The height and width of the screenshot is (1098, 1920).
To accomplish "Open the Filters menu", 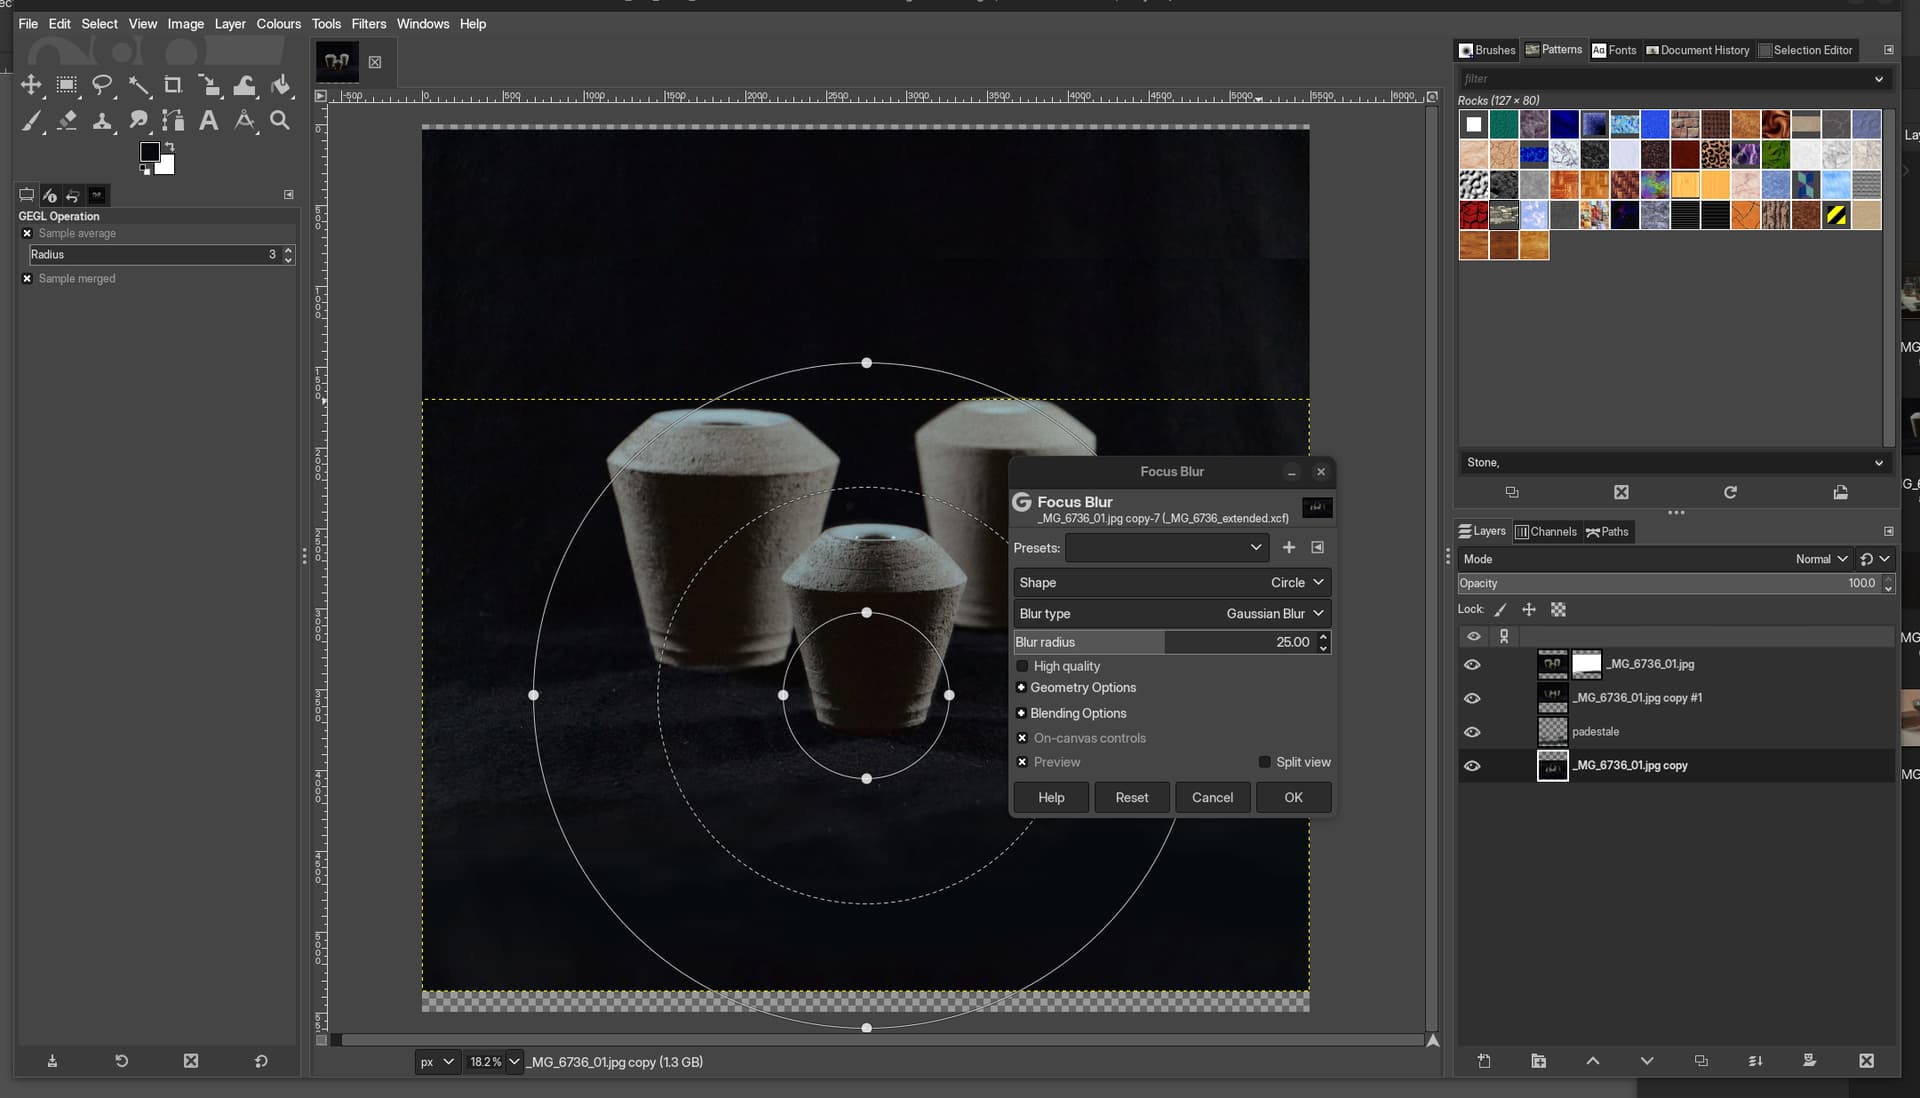I will (x=368, y=23).
